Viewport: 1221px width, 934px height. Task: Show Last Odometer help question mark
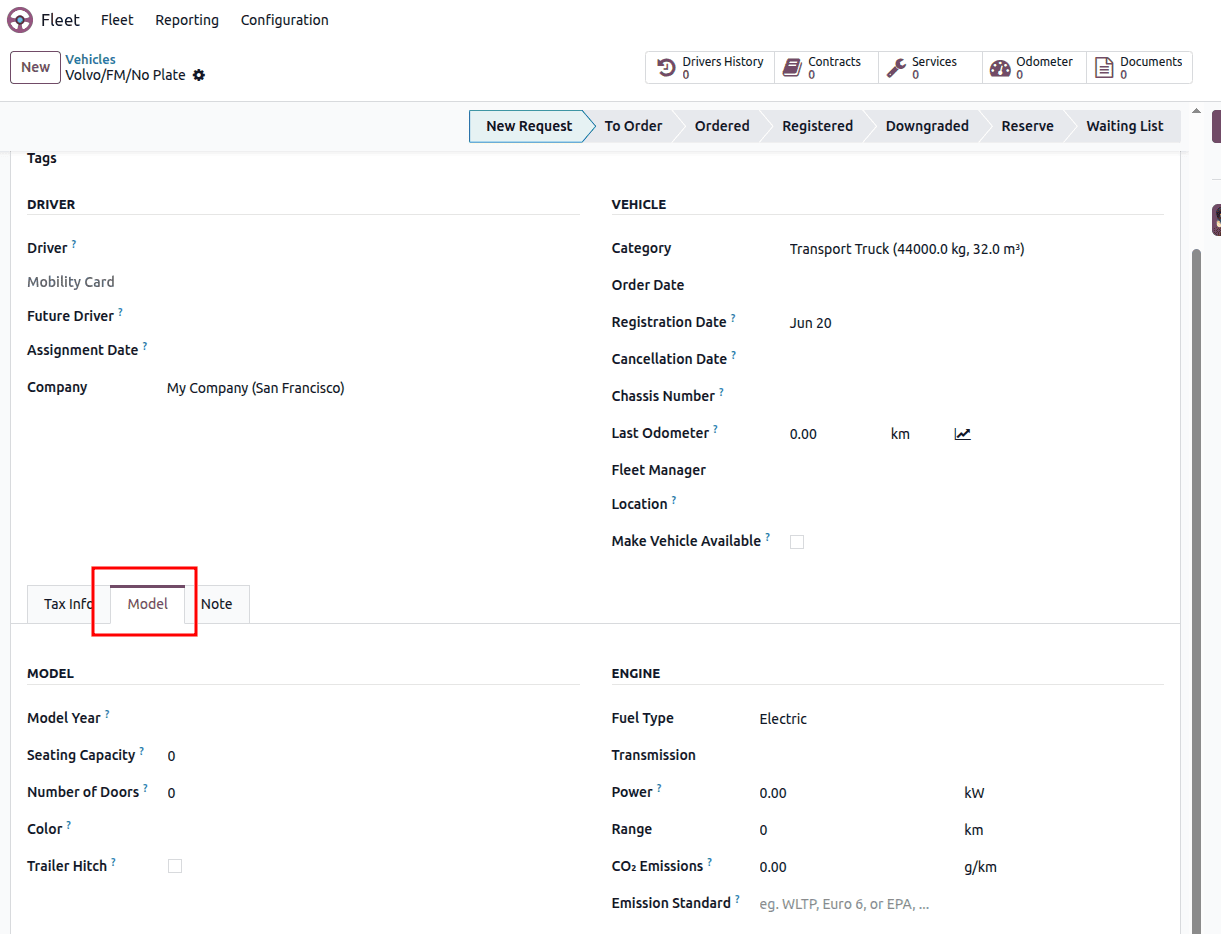(x=716, y=429)
